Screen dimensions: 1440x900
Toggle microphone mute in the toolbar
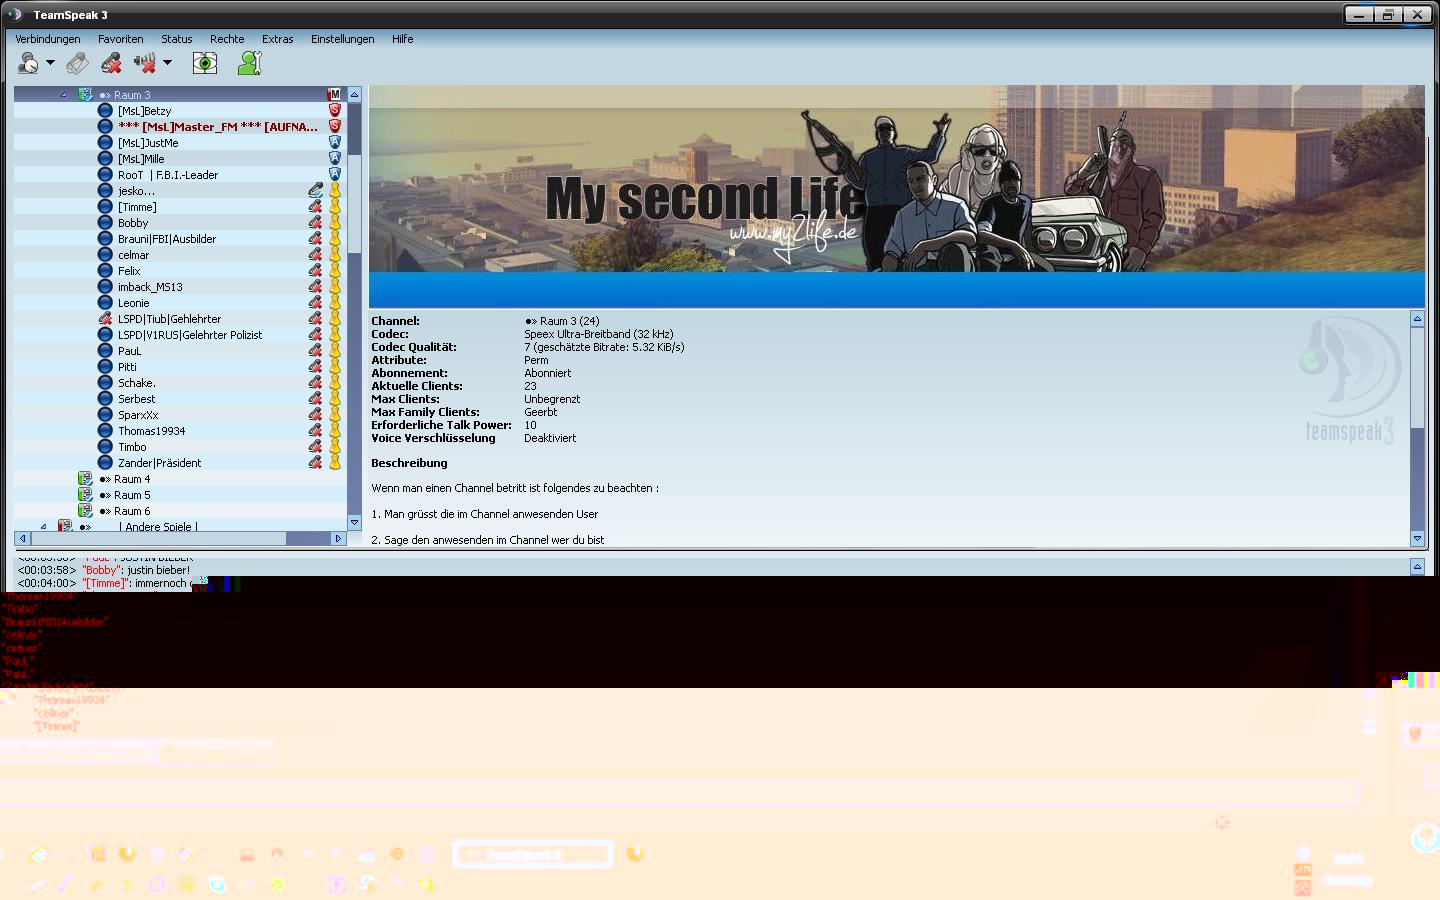111,64
